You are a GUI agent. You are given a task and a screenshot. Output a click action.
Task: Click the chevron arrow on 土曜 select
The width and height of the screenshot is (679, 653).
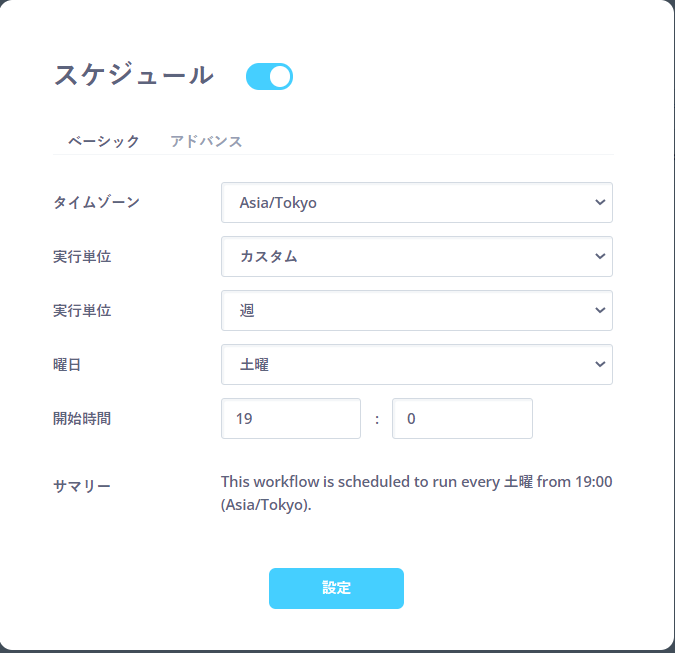(600, 364)
